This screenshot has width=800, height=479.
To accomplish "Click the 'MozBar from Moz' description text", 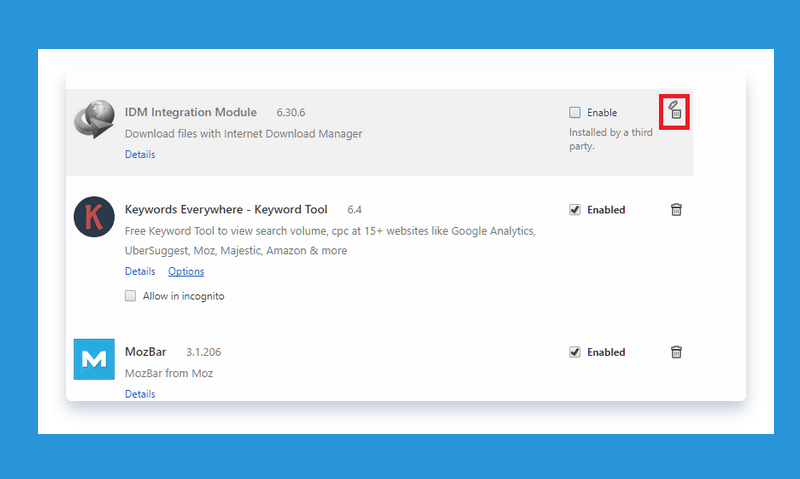I will 169,373.
